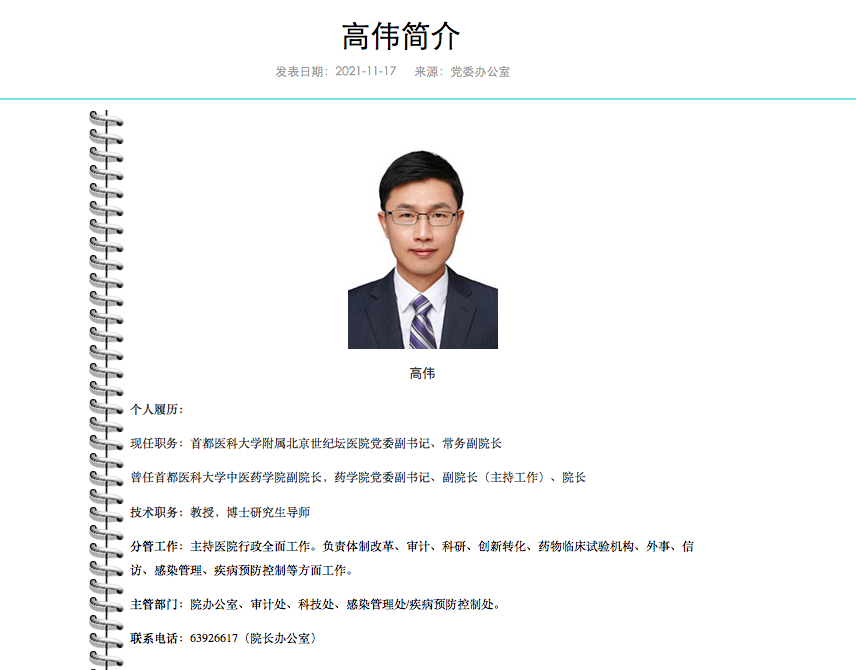Click the name caption under the photo
This screenshot has height=670, width=856.
(422, 374)
